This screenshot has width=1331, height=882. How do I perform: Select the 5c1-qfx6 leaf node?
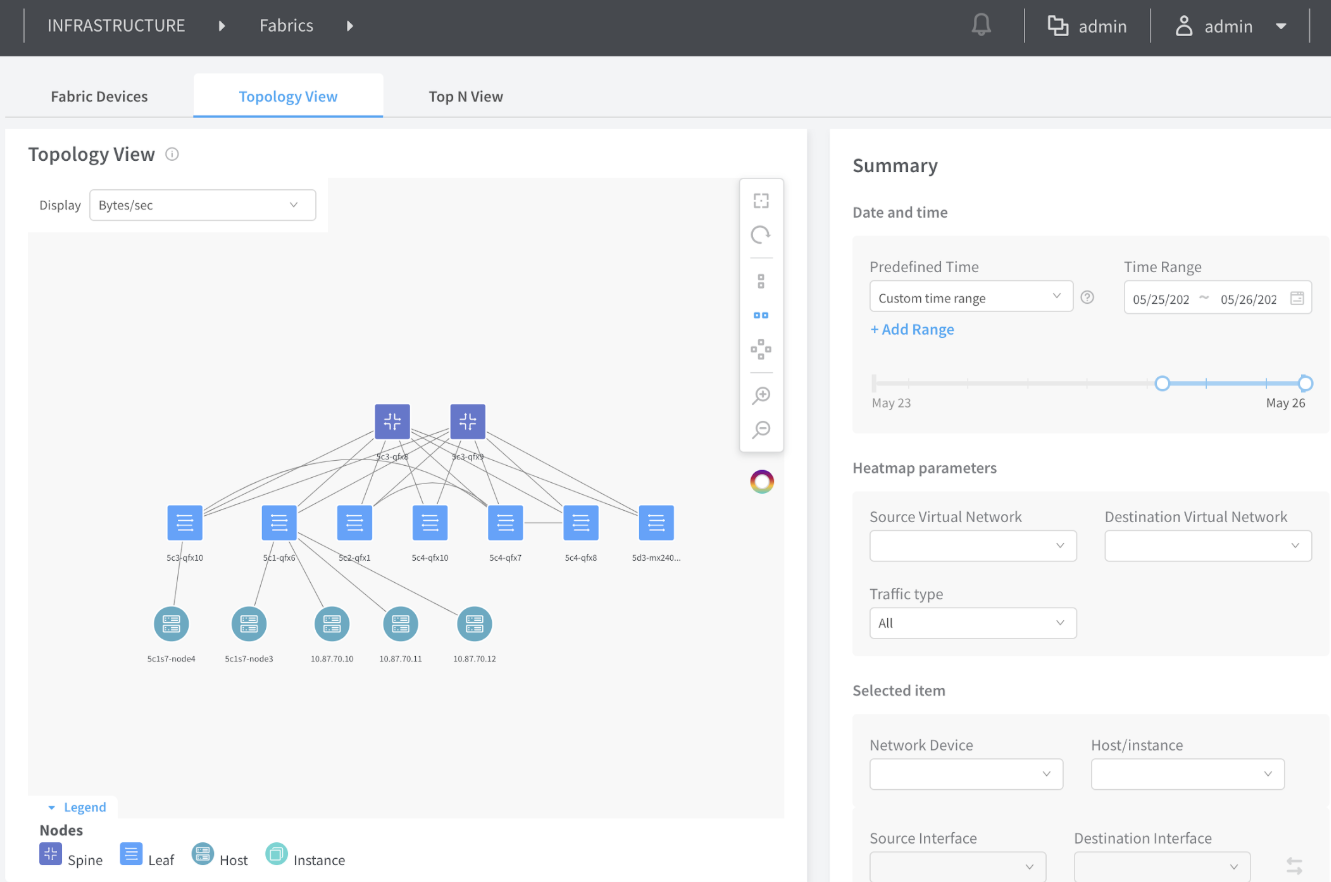[279, 523]
